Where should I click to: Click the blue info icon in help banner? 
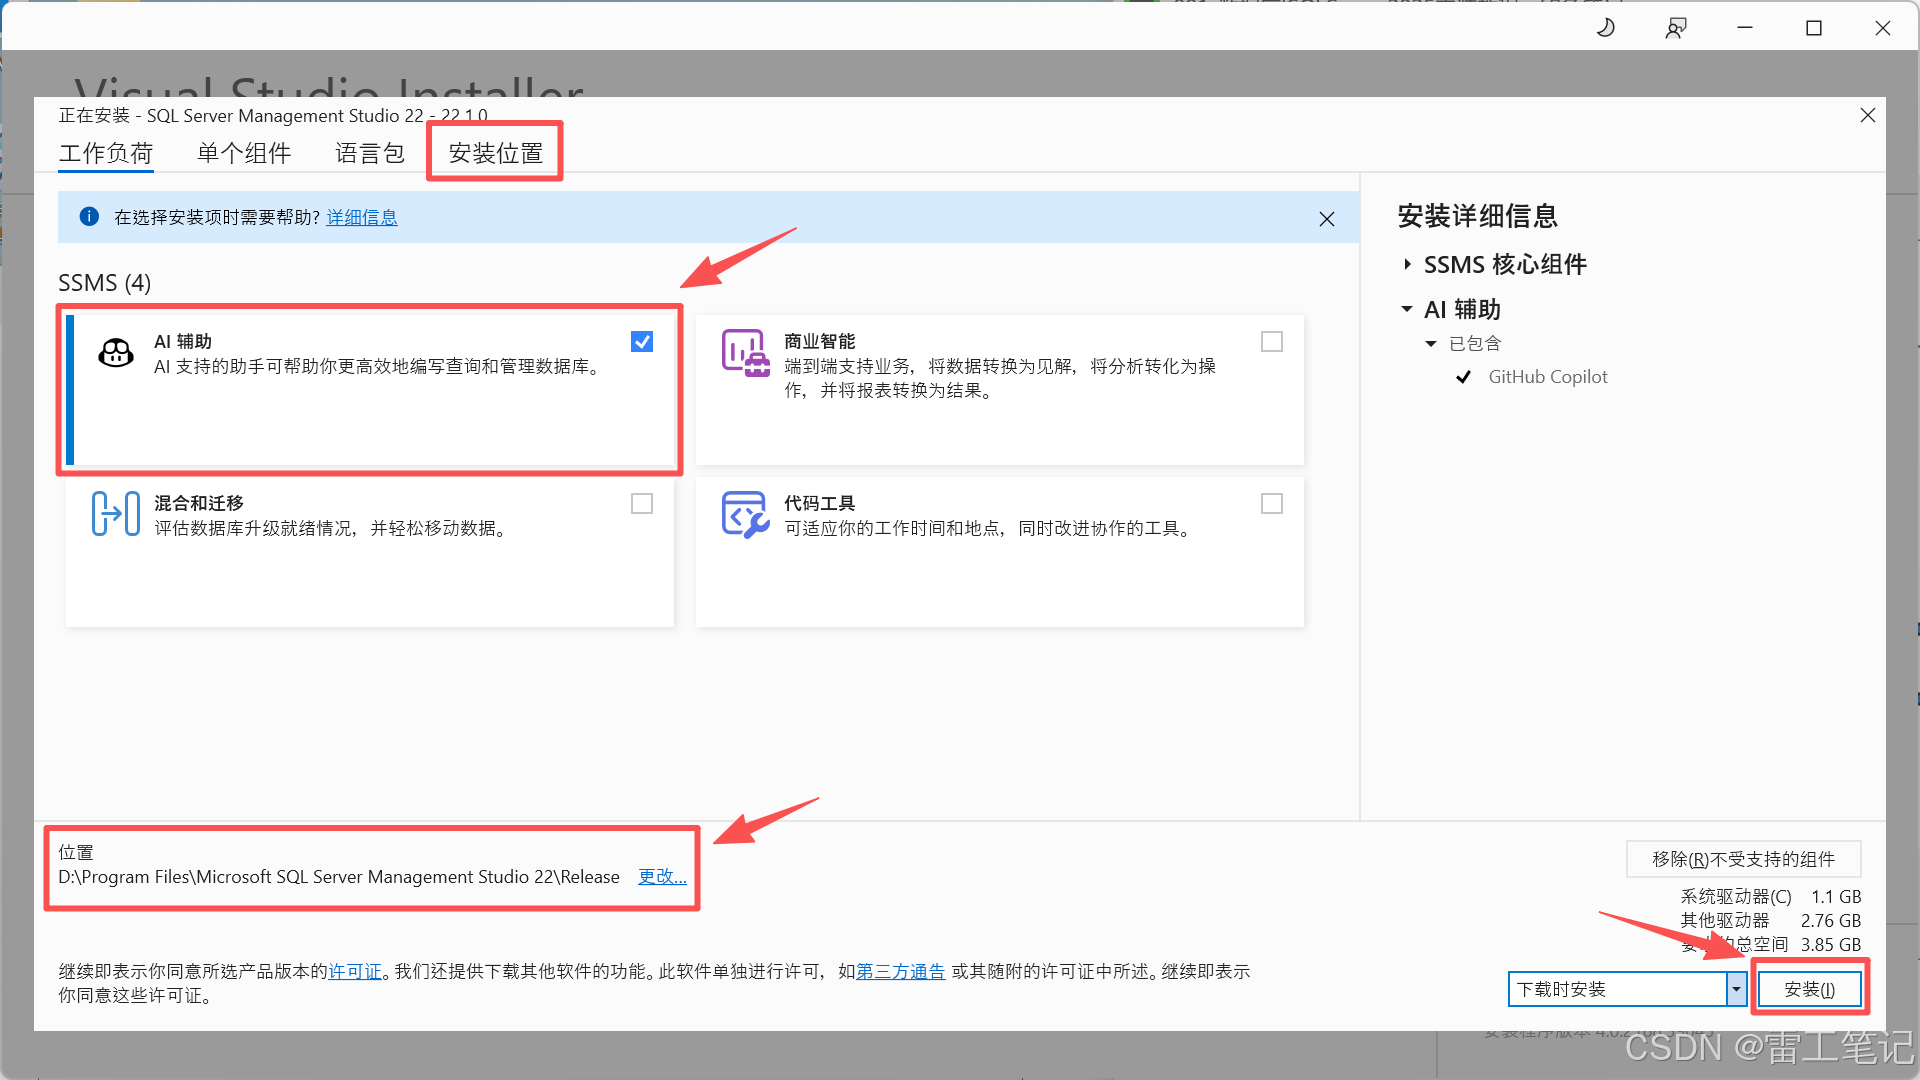coord(89,217)
